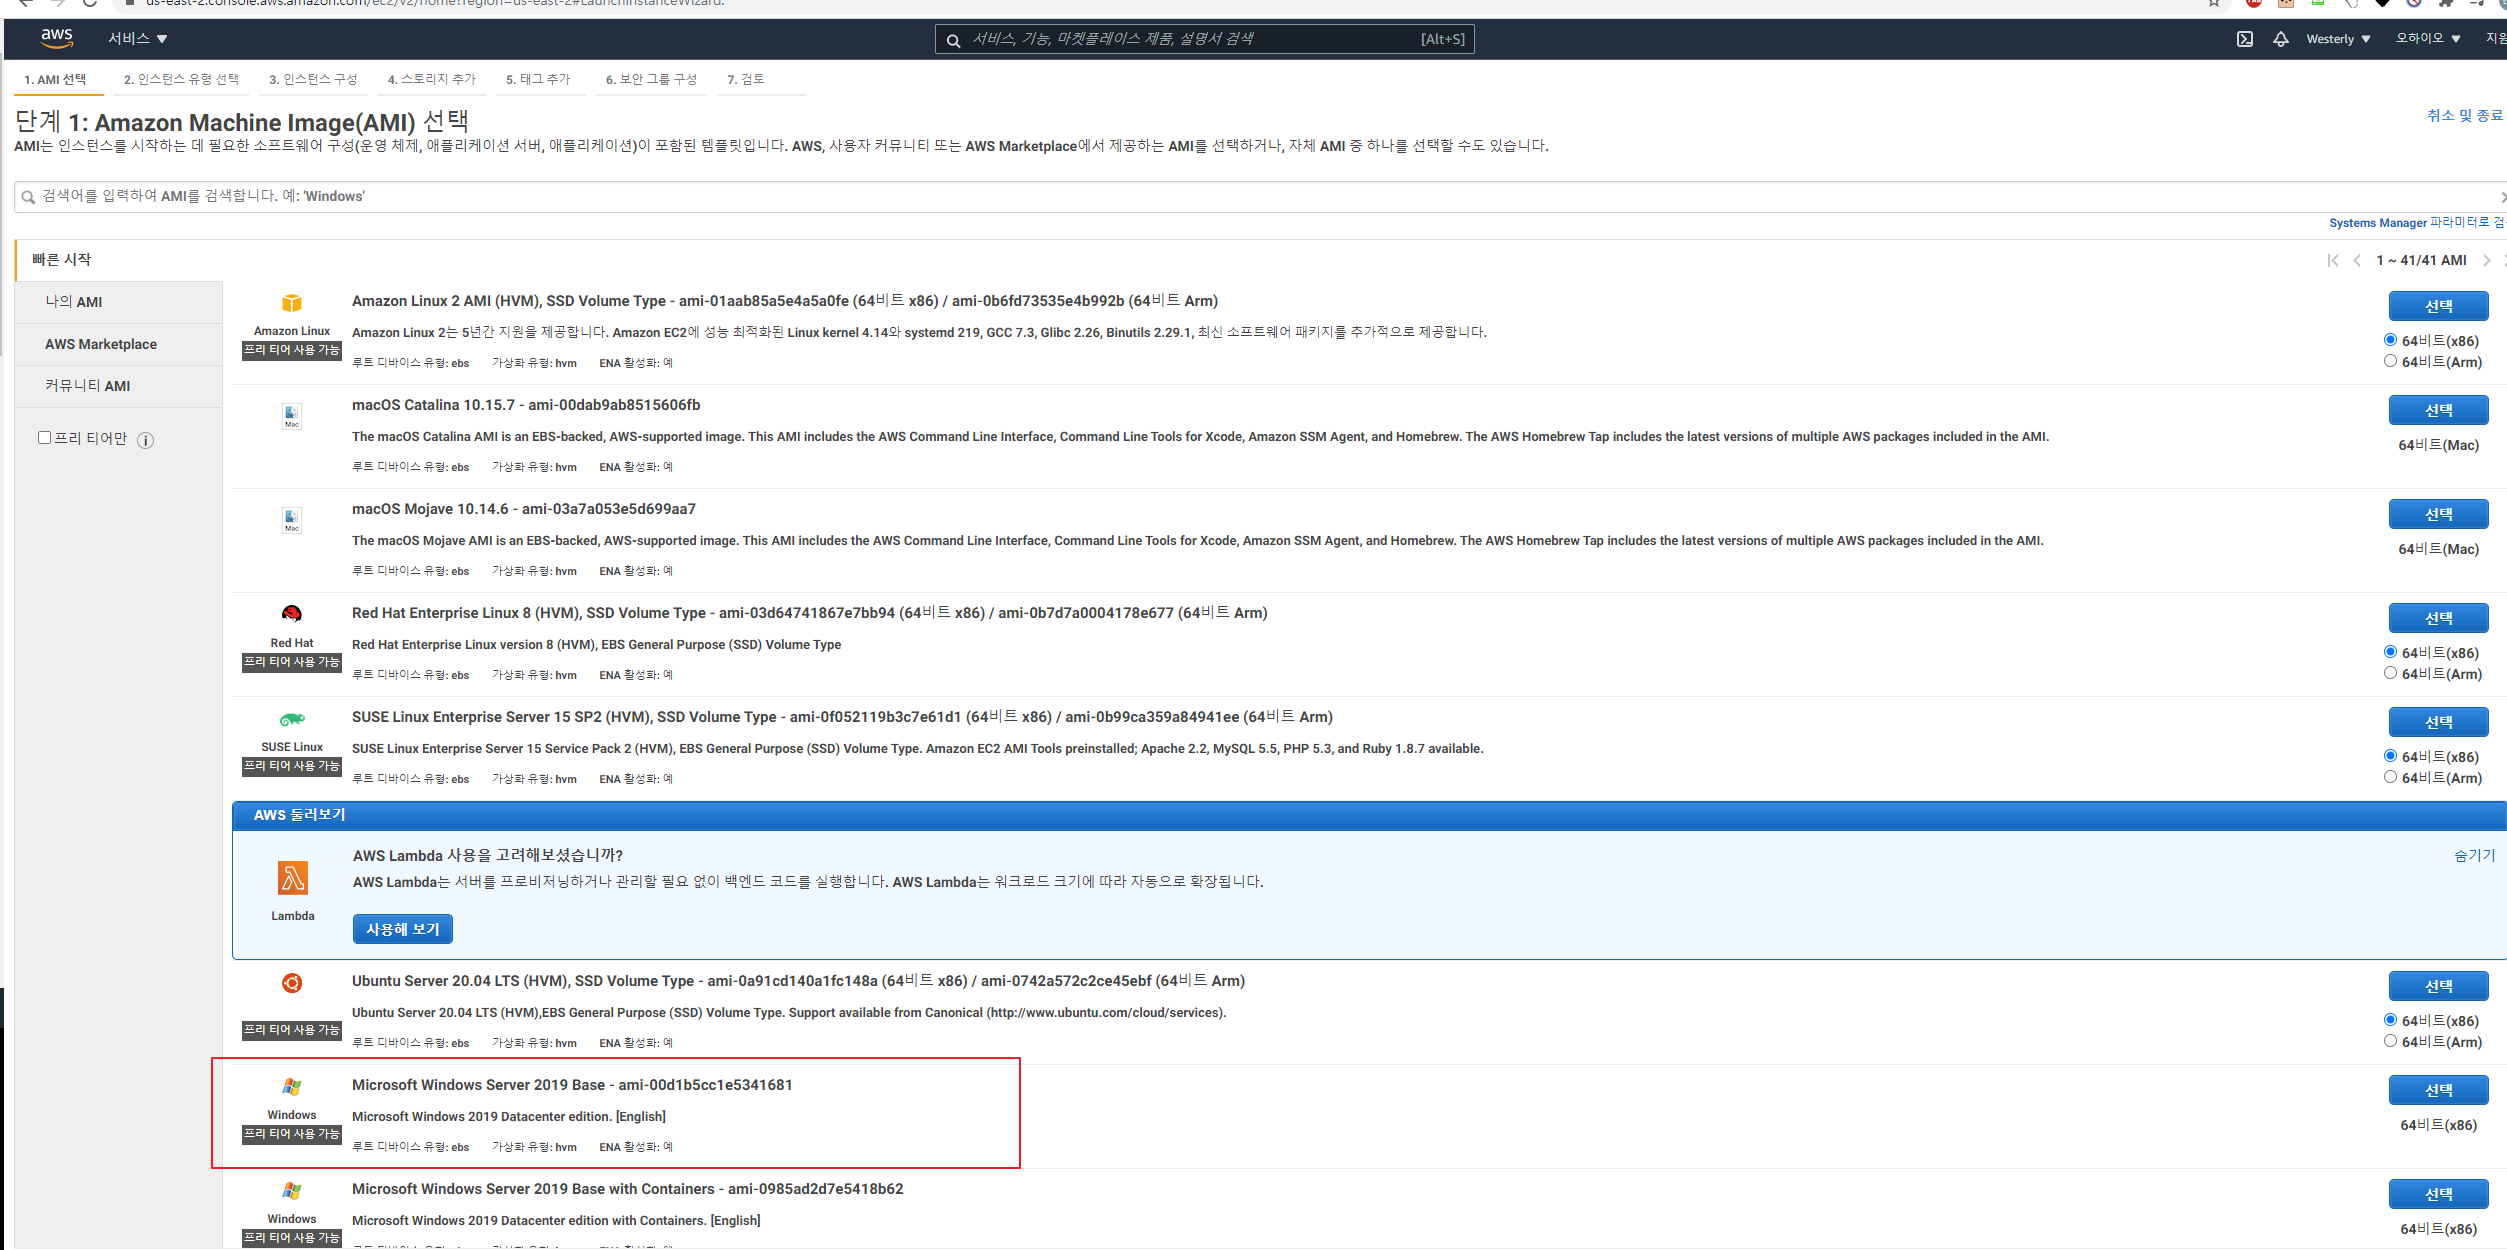Click 선택 for SUSE Linux Enterprise Server 15
The width and height of the screenshot is (2507, 1250).
[x=2438, y=723]
